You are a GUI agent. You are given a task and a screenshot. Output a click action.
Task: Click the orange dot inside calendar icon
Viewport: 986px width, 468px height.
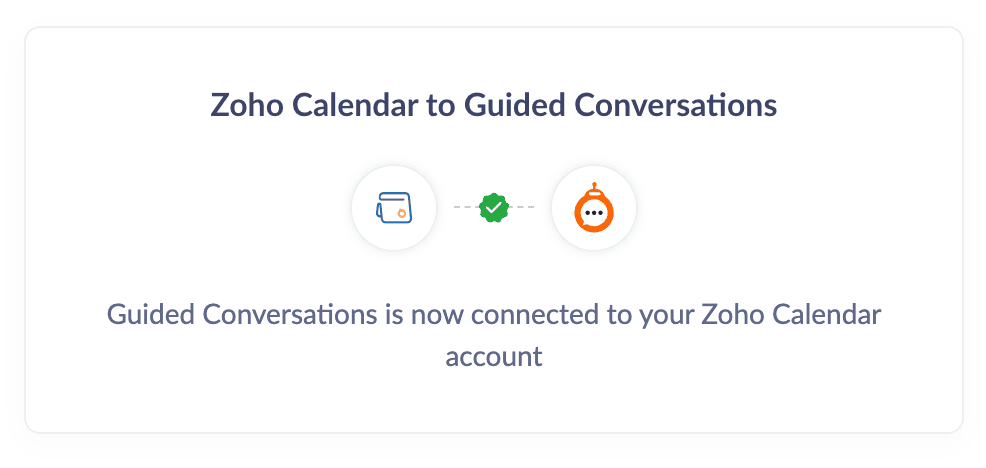pos(401,213)
